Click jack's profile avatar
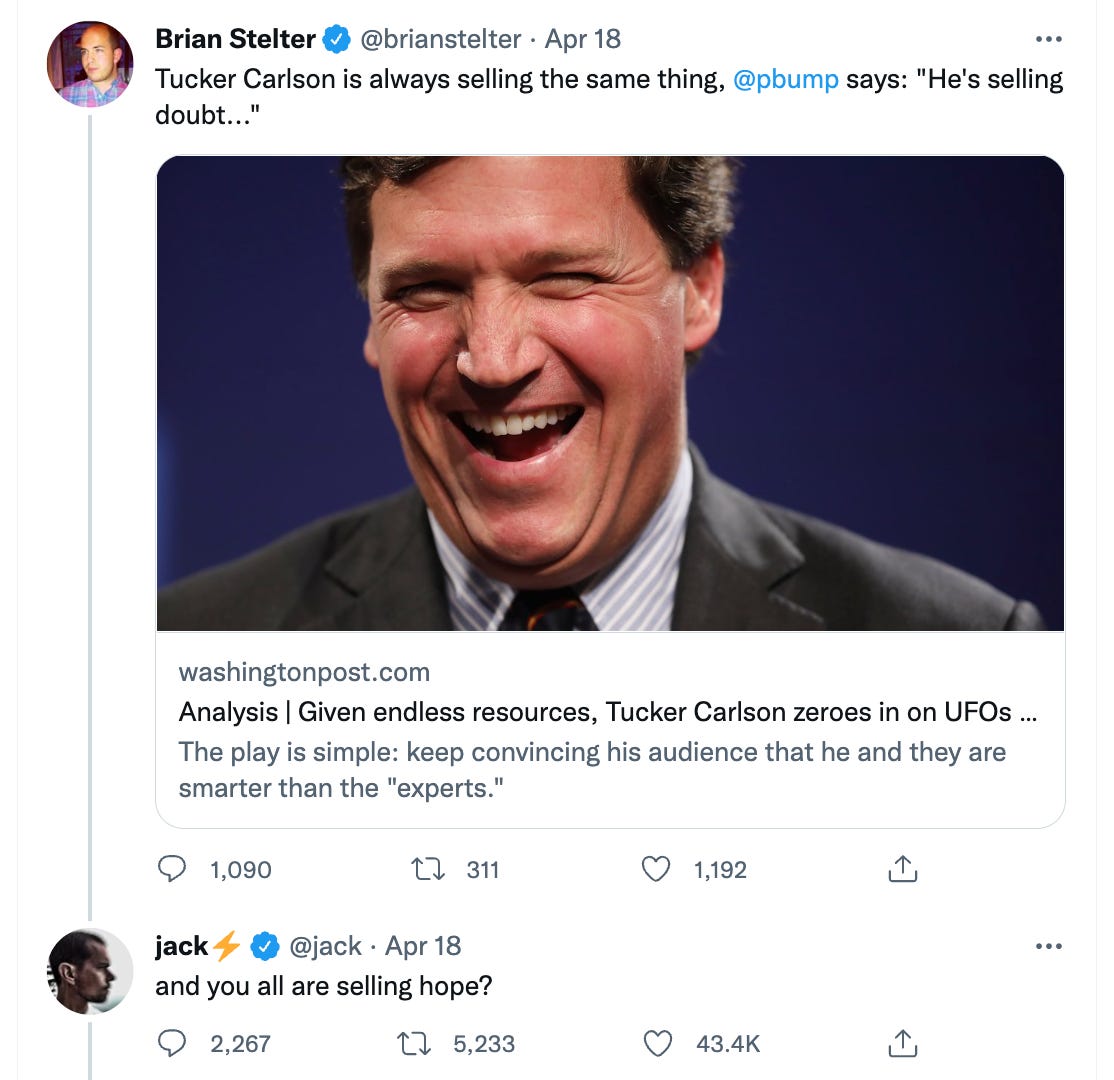1114x1080 pixels. (x=90, y=971)
